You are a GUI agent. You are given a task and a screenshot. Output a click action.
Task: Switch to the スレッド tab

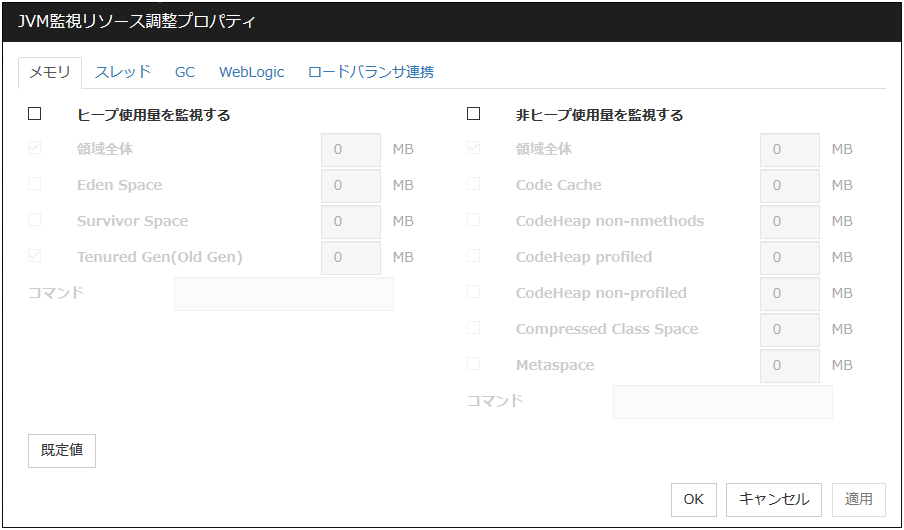click(x=123, y=72)
